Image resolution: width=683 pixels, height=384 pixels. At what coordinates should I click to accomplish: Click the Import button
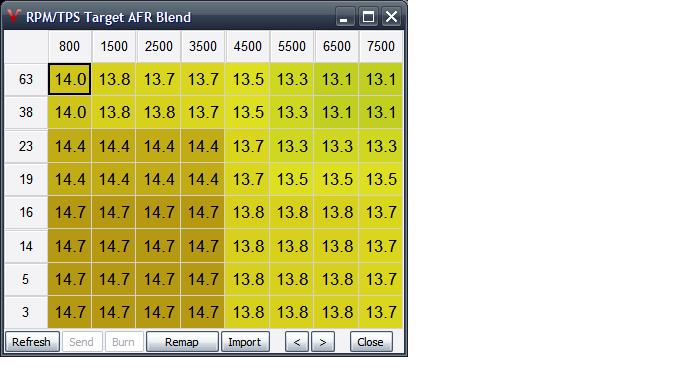pos(245,342)
